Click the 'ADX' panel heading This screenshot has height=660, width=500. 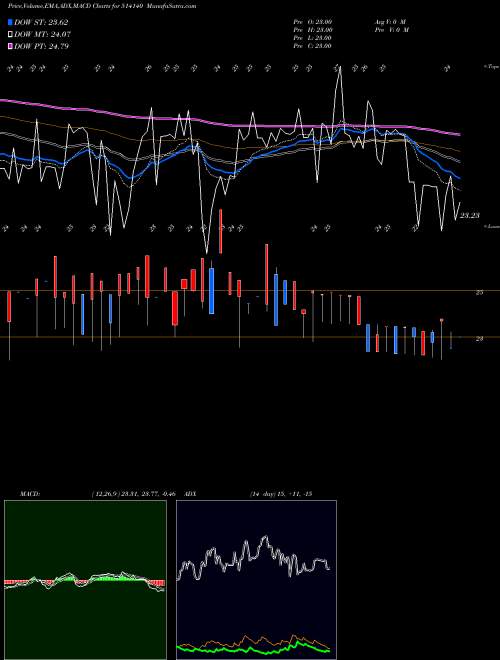(190, 494)
